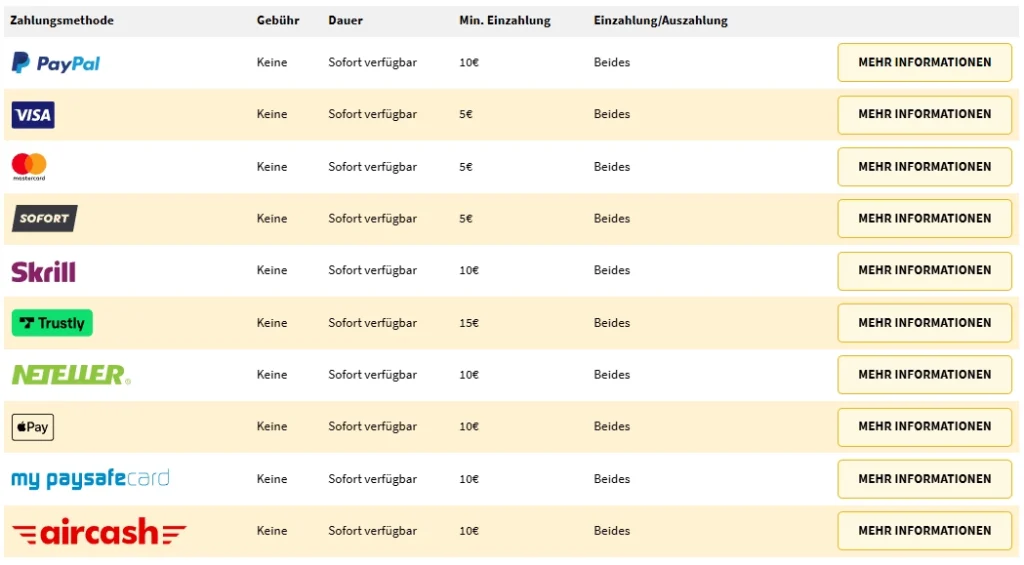Select the aircash logo
This screenshot has width=1024, height=565.
point(99,531)
